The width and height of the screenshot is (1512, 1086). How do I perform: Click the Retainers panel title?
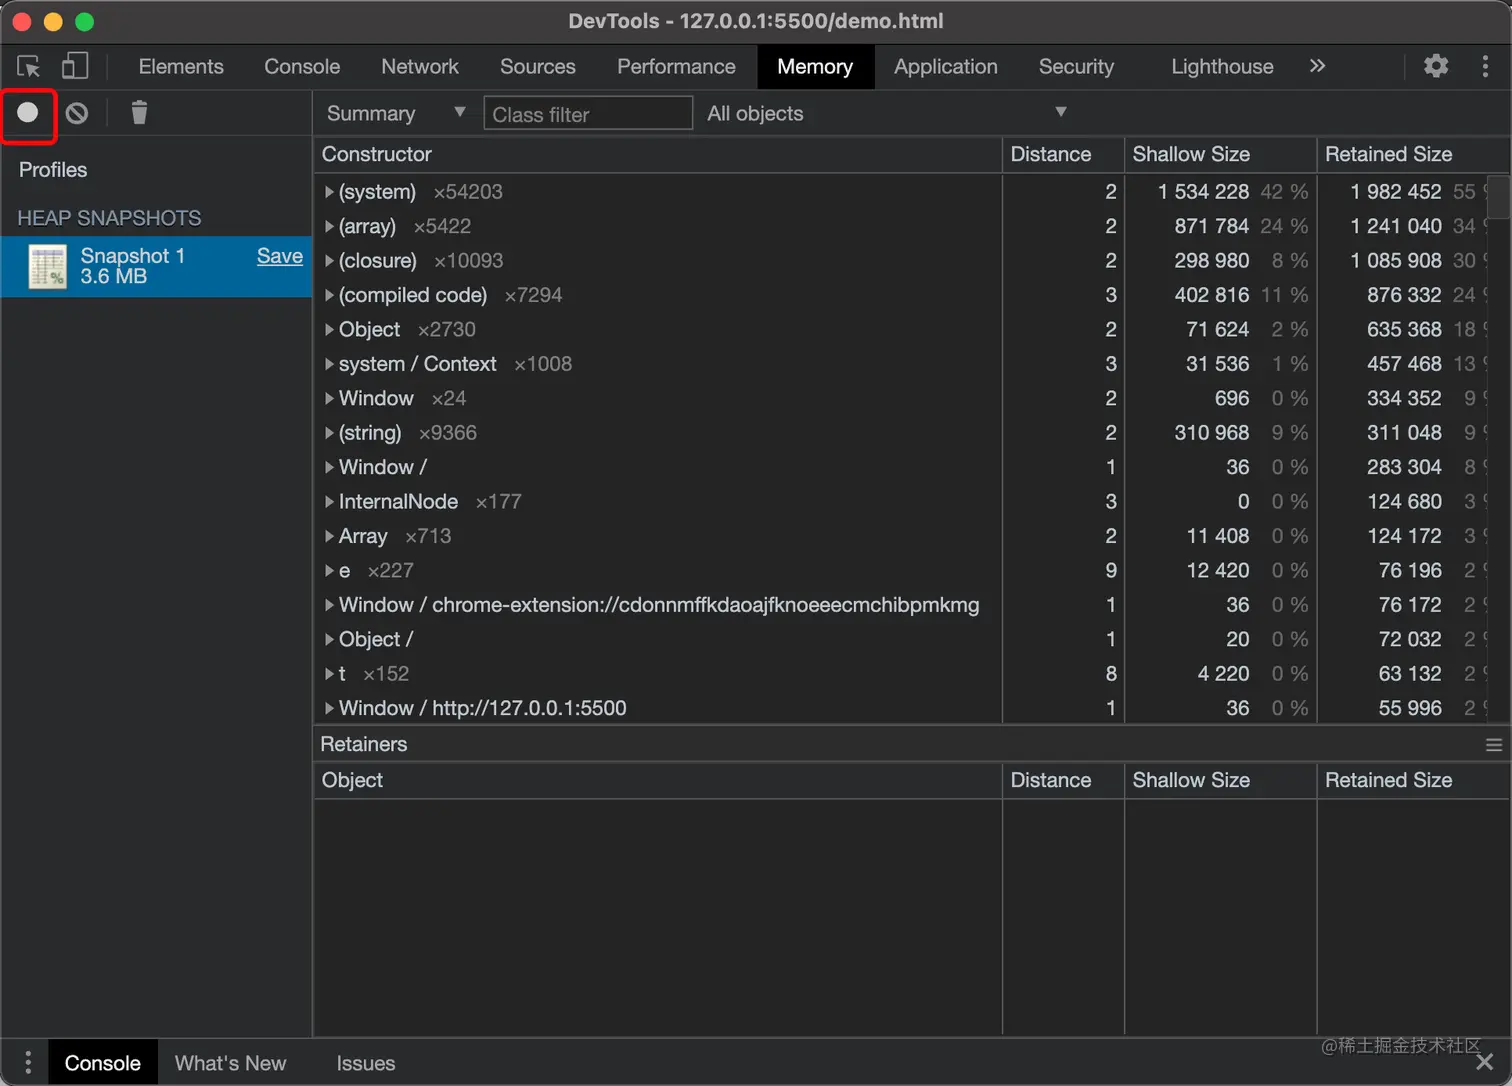pyautogui.click(x=364, y=744)
